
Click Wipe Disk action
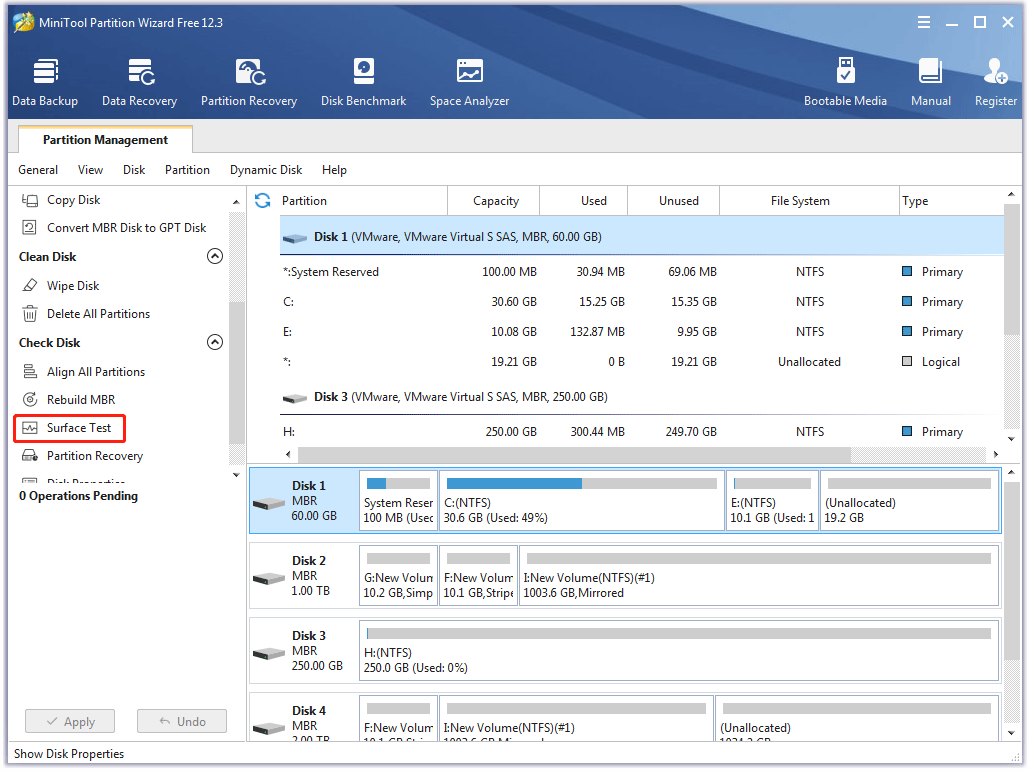pos(73,285)
